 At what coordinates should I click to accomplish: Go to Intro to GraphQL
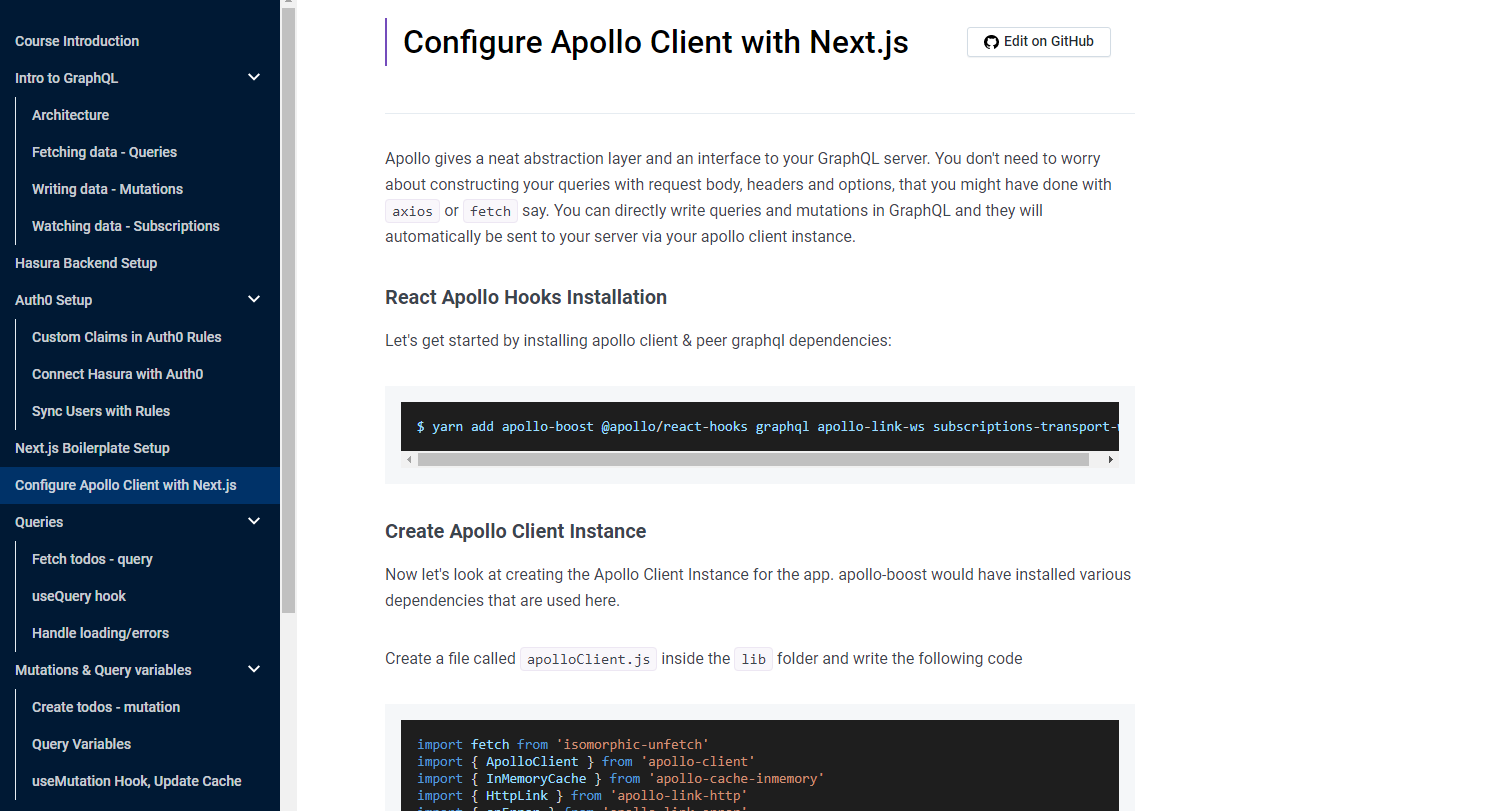tap(67, 78)
